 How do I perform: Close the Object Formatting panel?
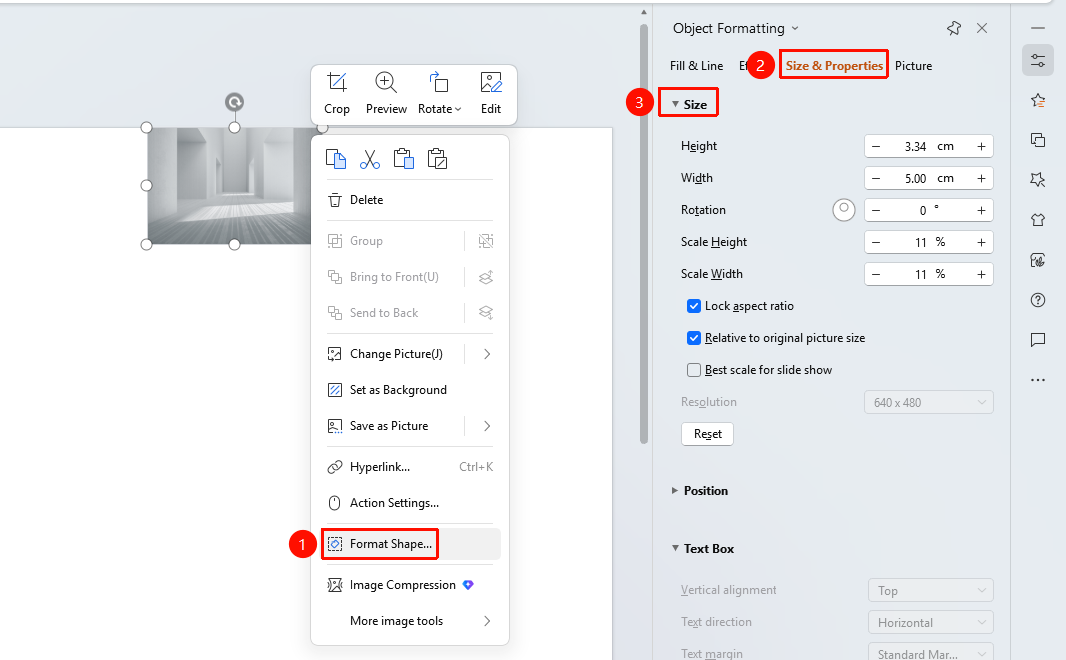(982, 28)
